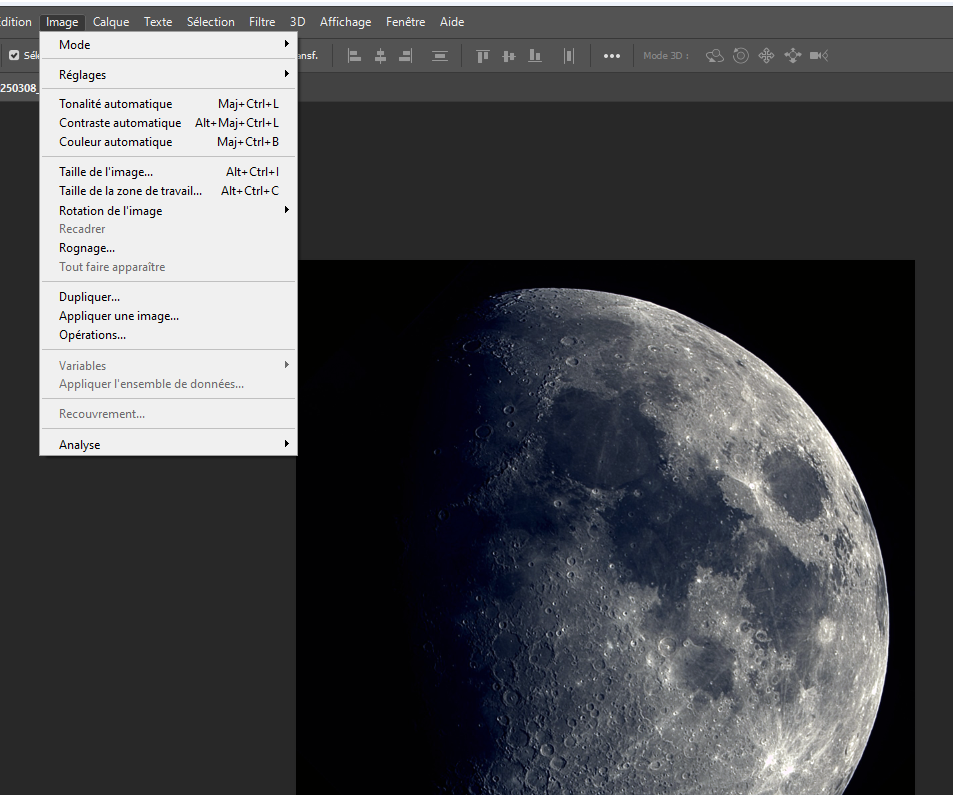Viewport: 953px width, 795px height.
Task: Open the Image menu
Action: 62,22
